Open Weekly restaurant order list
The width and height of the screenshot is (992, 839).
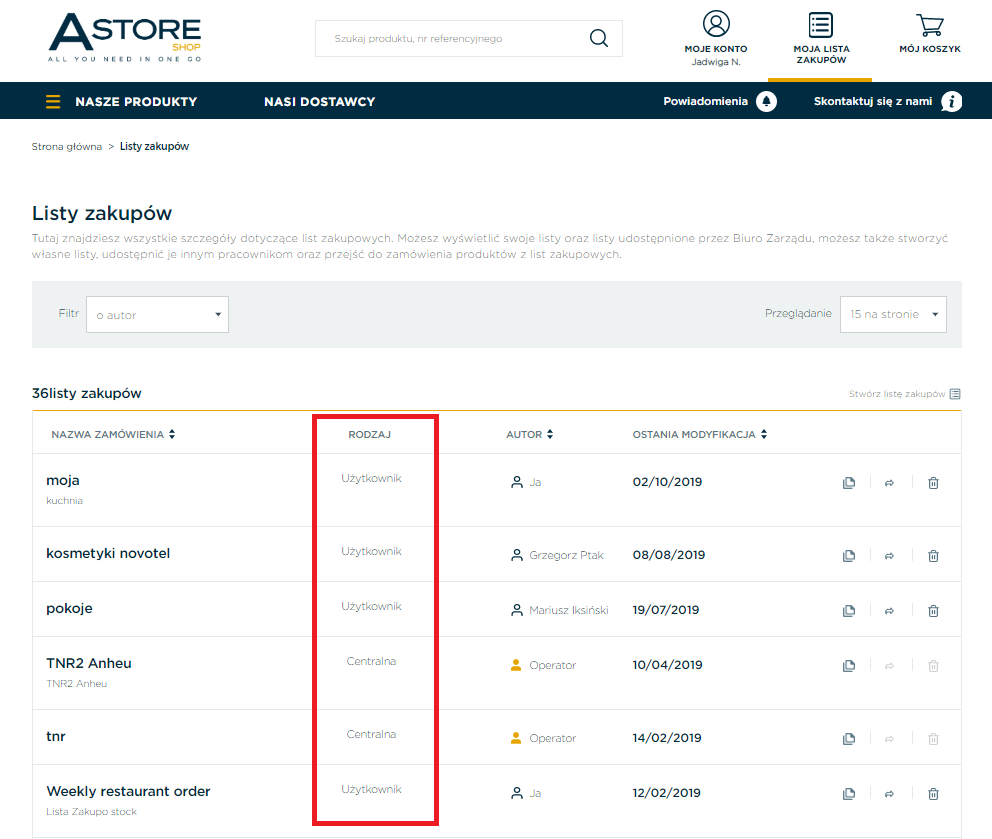(128, 791)
